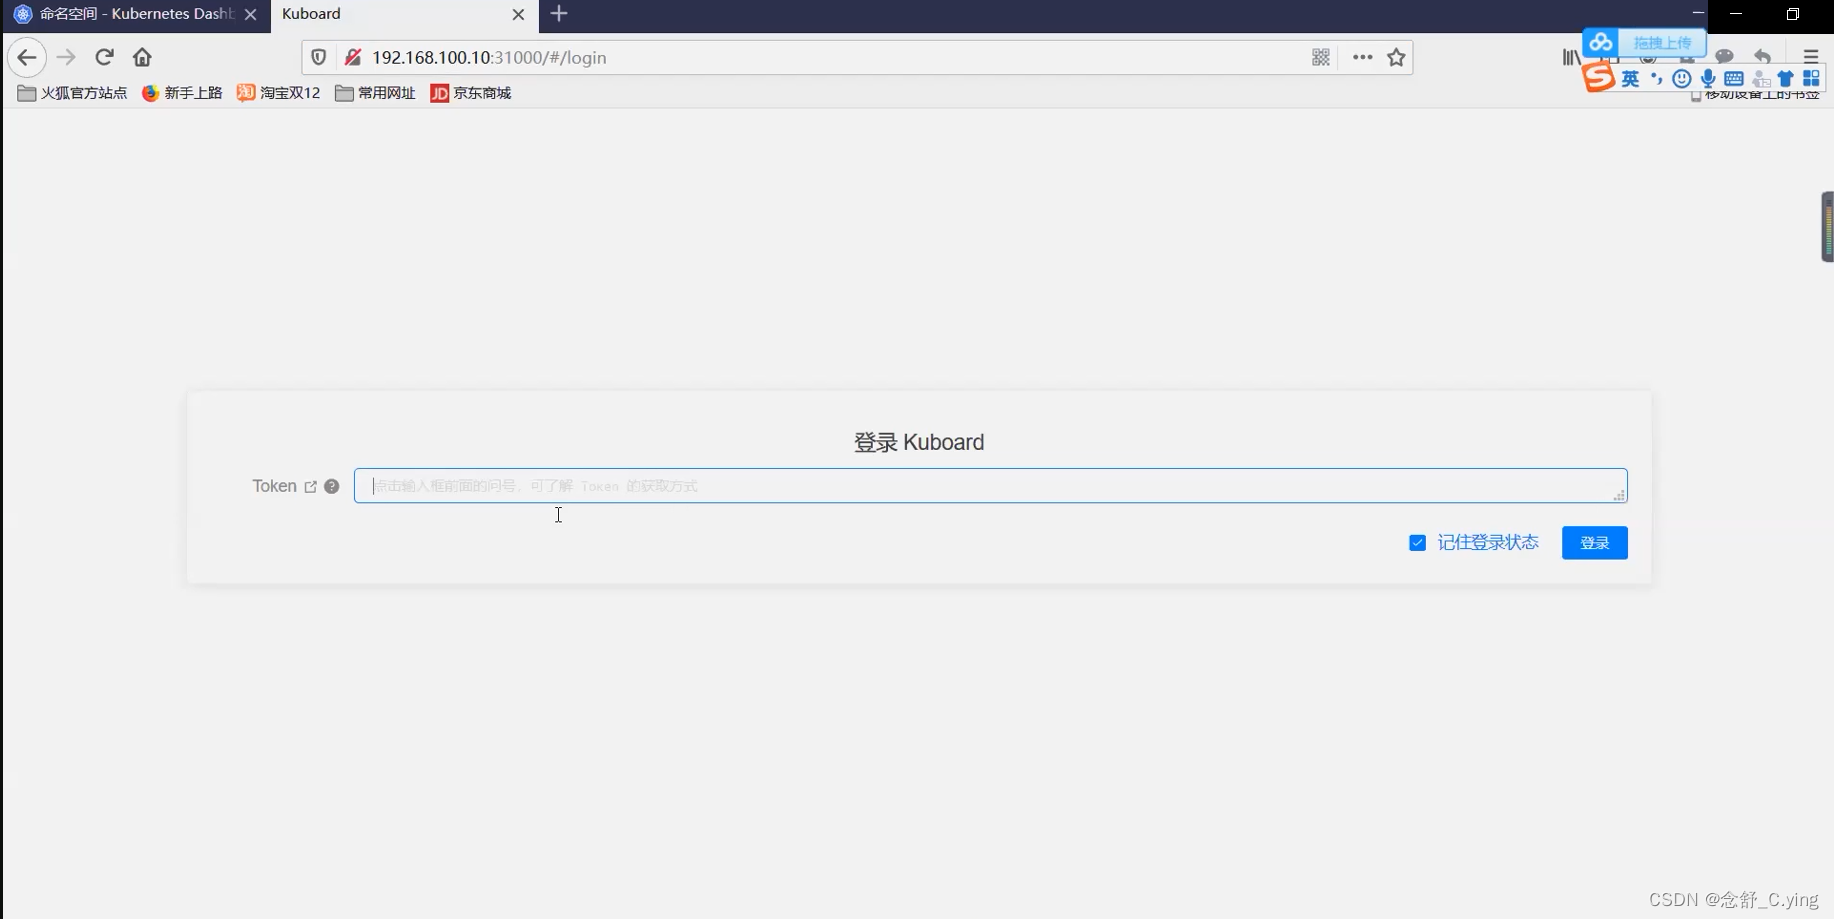Viewport: 1834px width, 919px height.
Task: Open 常用网址 bookmark folder
Action: [x=375, y=93]
